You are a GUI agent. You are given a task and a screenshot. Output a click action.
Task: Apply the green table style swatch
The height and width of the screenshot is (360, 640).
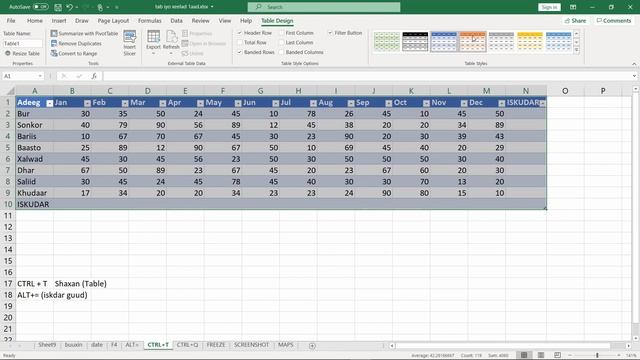click(387, 42)
